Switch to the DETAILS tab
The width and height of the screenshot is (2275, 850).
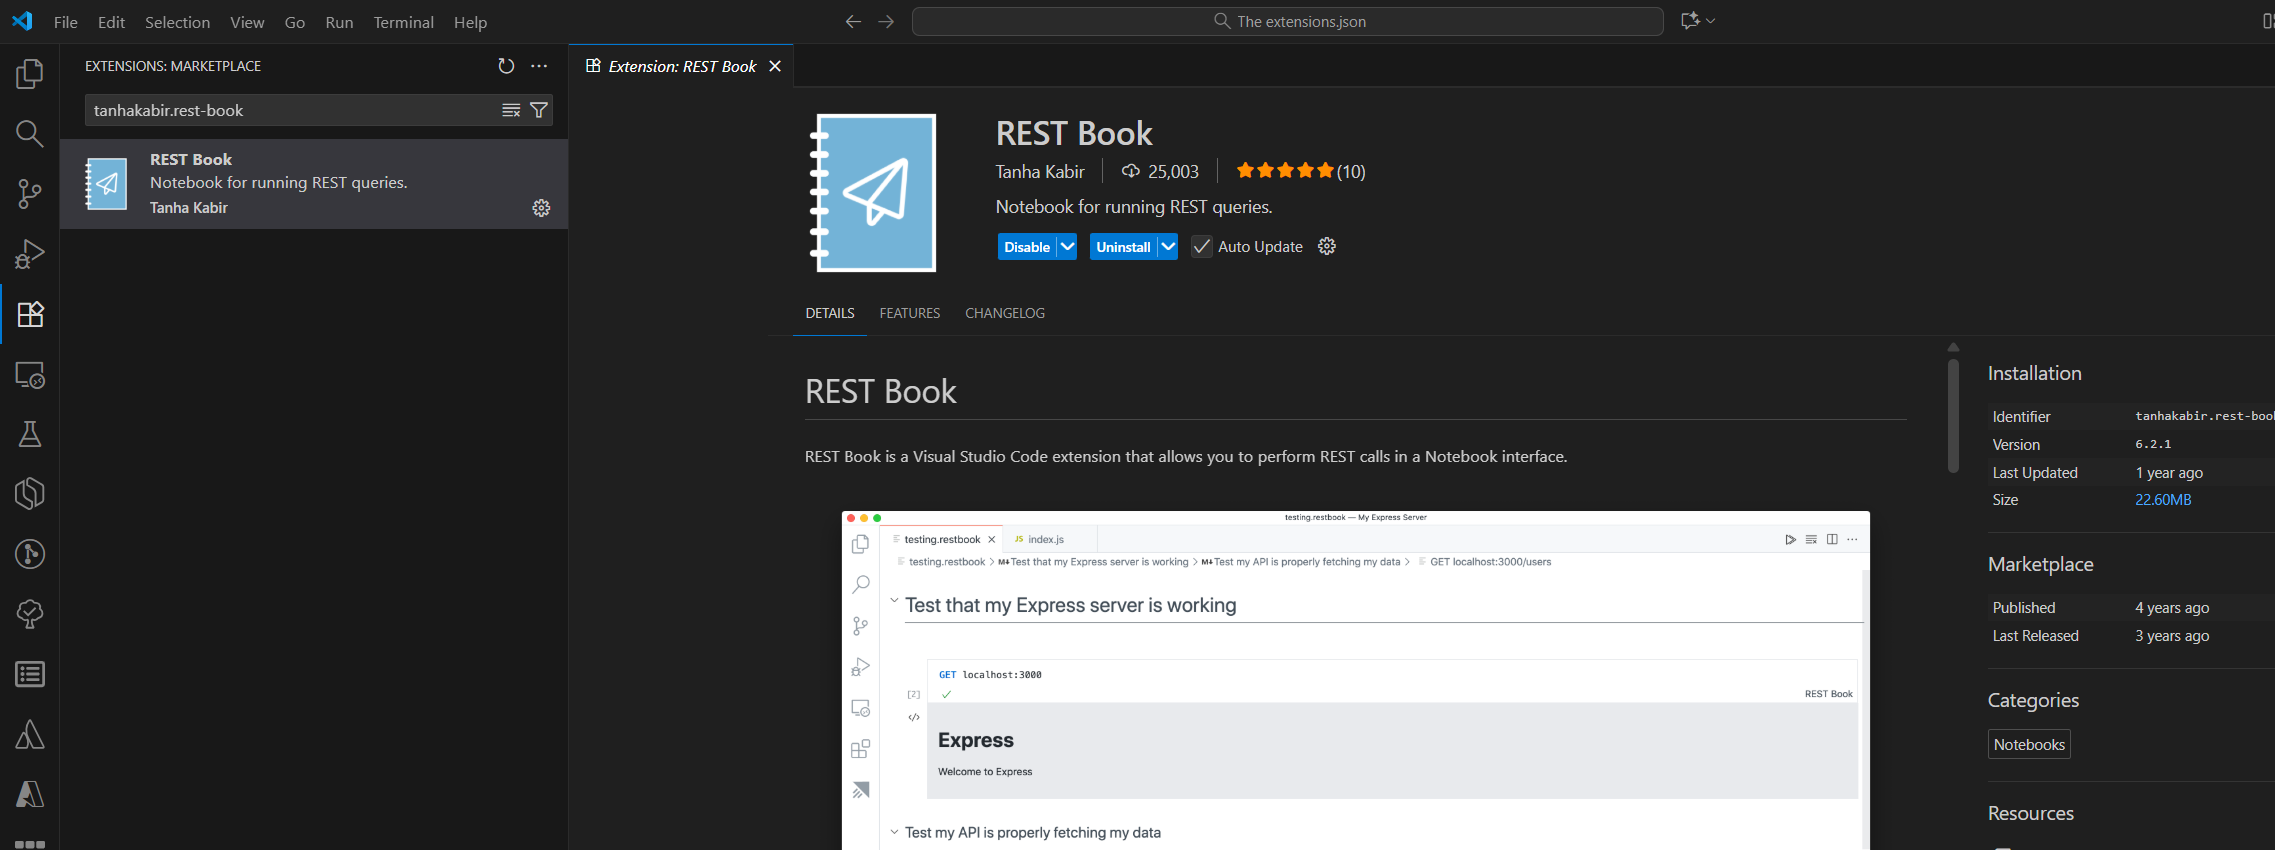[830, 313]
